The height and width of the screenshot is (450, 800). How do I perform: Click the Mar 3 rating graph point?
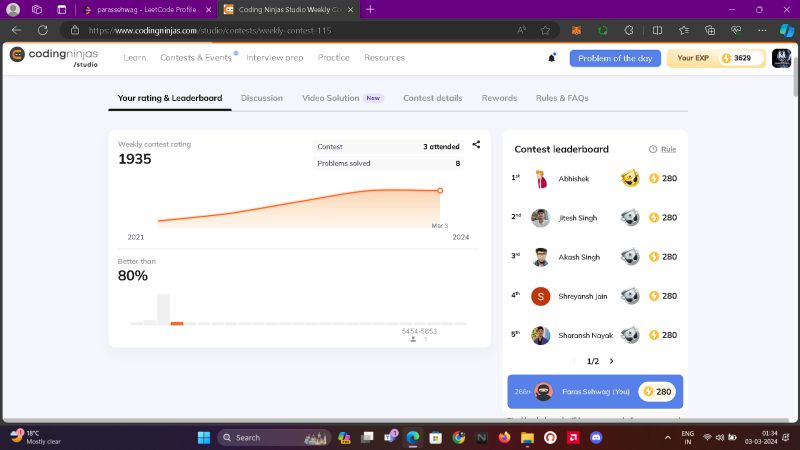(x=440, y=191)
